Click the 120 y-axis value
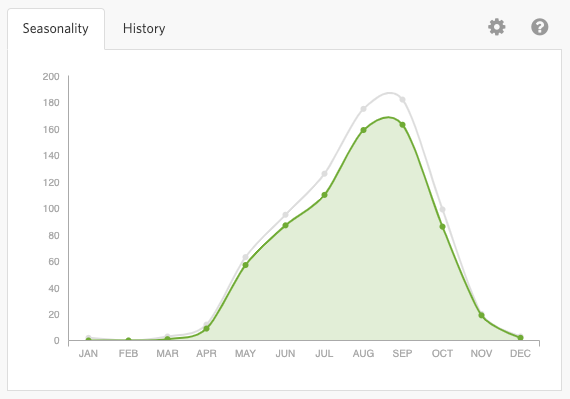Viewport: 570px width, 399px height. tap(51, 182)
